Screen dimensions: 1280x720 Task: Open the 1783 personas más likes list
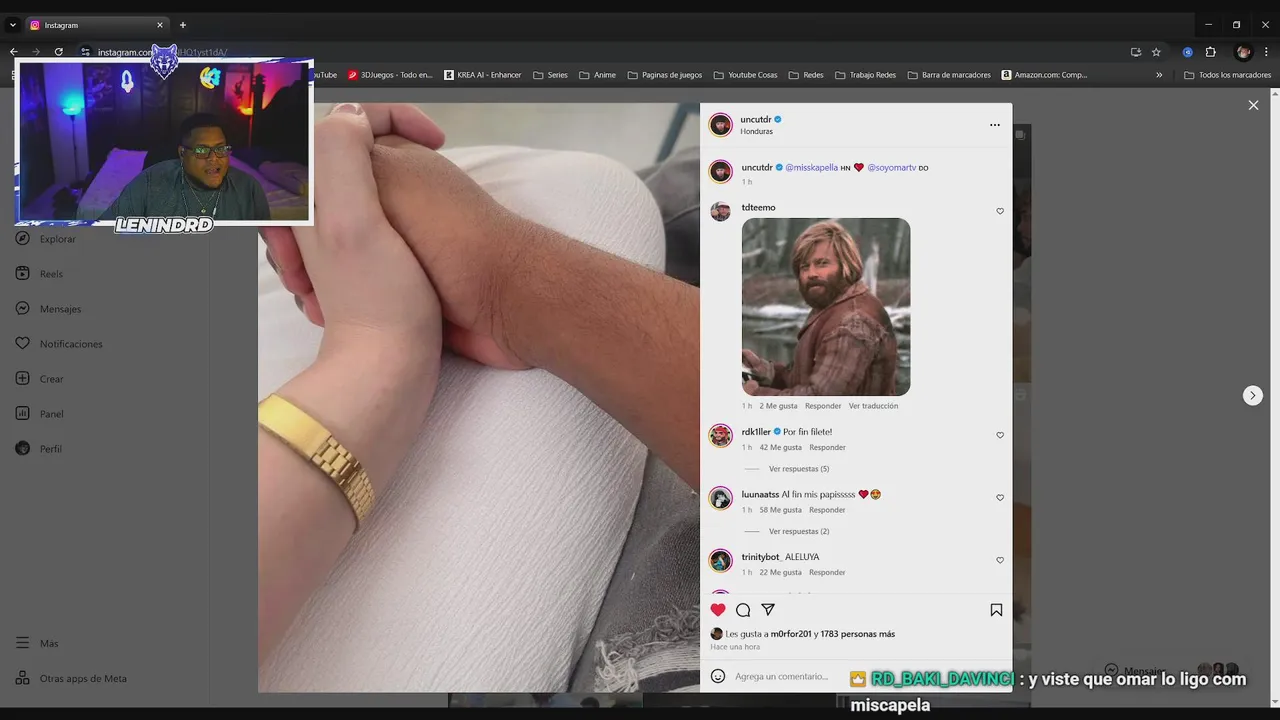click(857, 634)
